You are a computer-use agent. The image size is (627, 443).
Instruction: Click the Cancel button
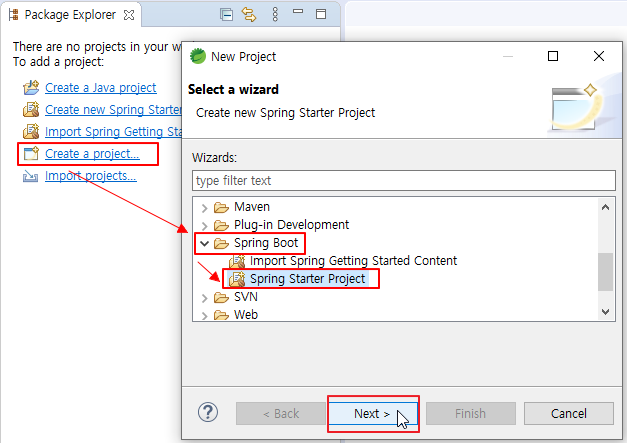(x=569, y=413)
